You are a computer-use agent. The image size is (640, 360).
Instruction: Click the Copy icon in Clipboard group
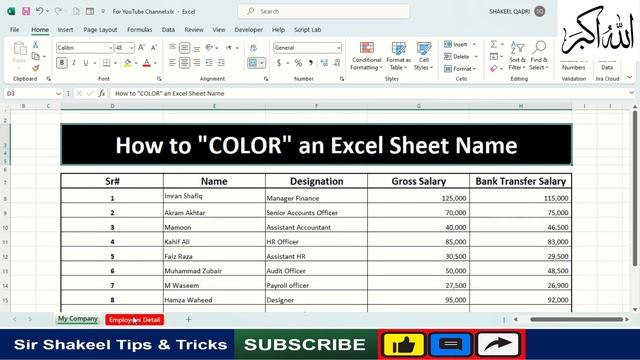coord(36,56)
